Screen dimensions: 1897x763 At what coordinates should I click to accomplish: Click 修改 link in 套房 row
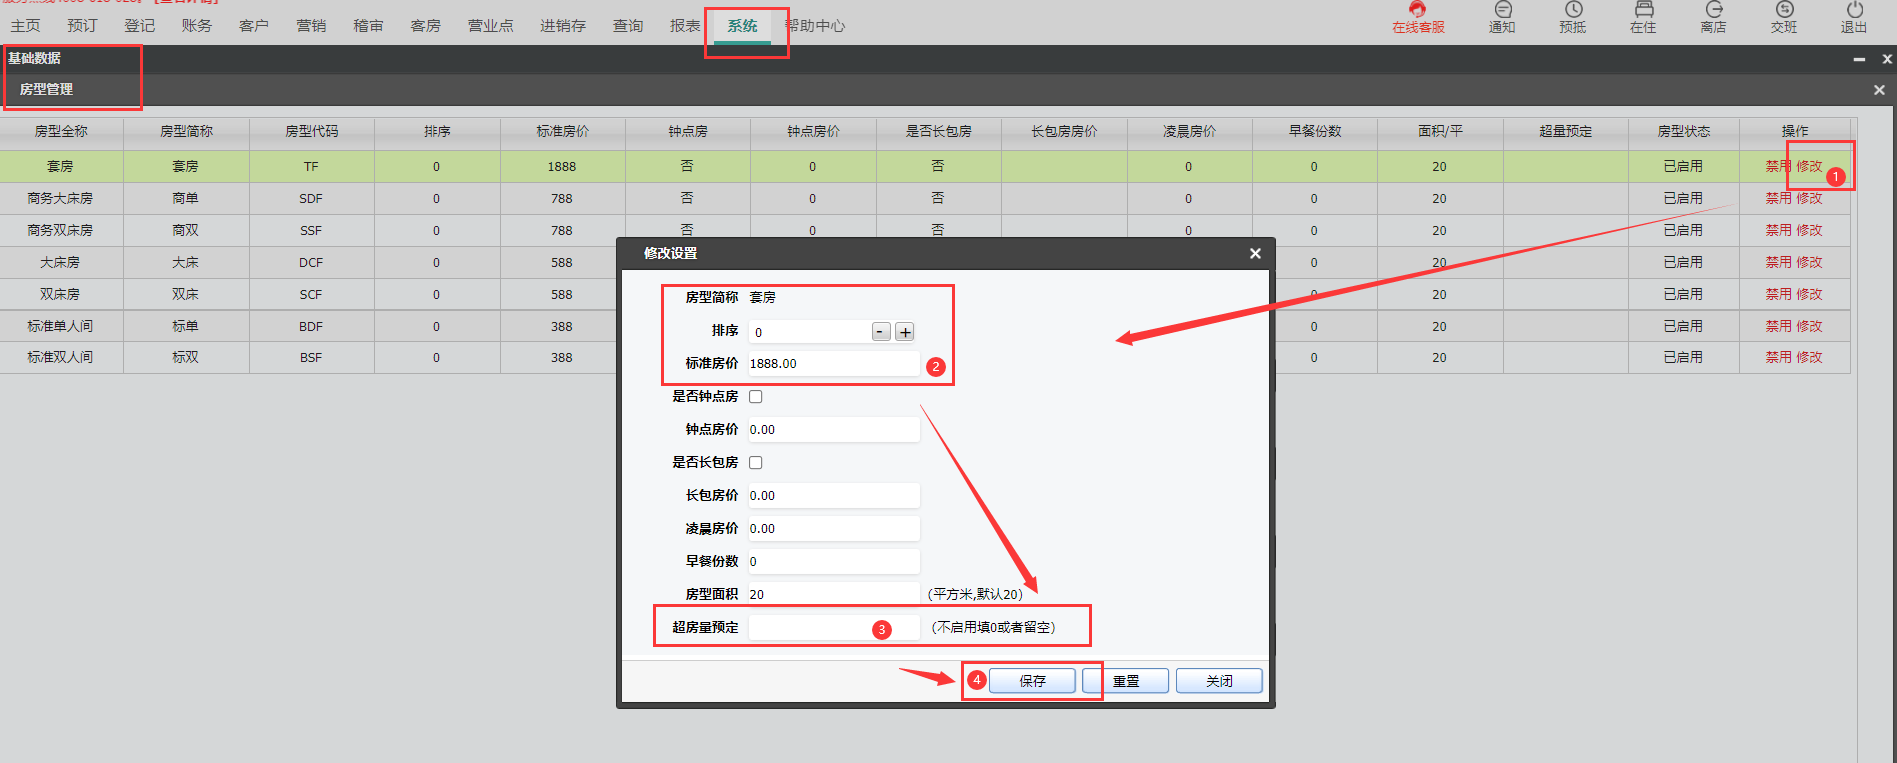[1809, 166]
